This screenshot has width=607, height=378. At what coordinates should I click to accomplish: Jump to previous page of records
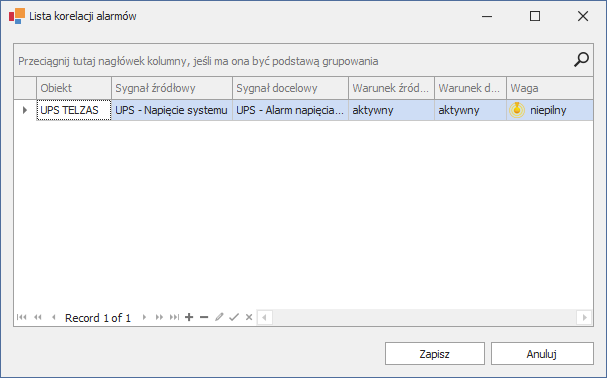(38, 317)
